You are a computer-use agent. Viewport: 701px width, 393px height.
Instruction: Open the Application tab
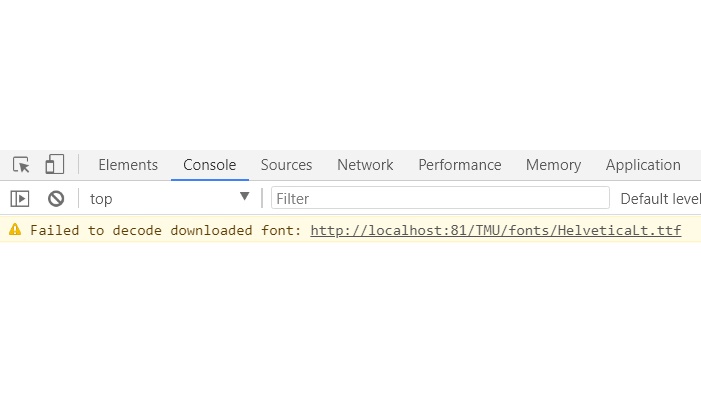643,165
